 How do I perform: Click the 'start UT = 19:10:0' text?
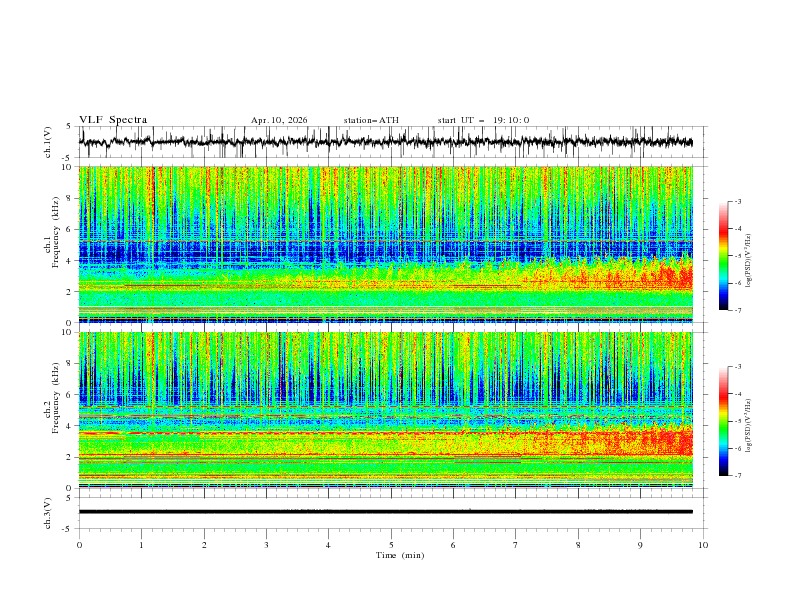click(483, 120)
